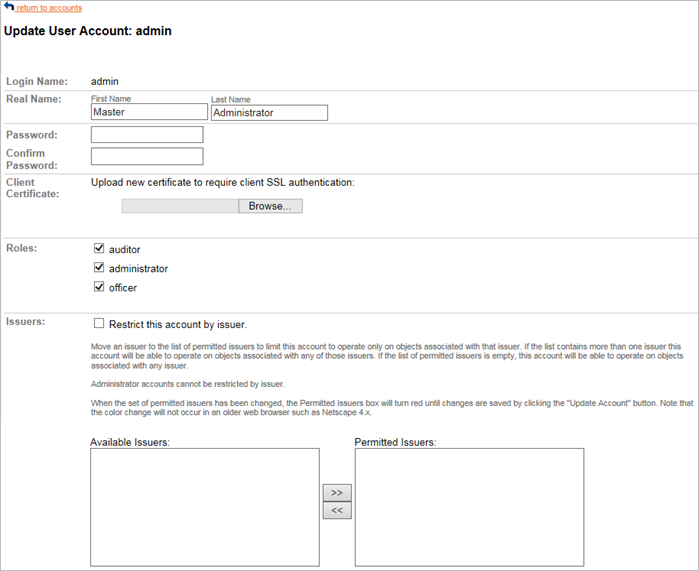
Task: Click the 'Roles:' section label
Action: 22,247
